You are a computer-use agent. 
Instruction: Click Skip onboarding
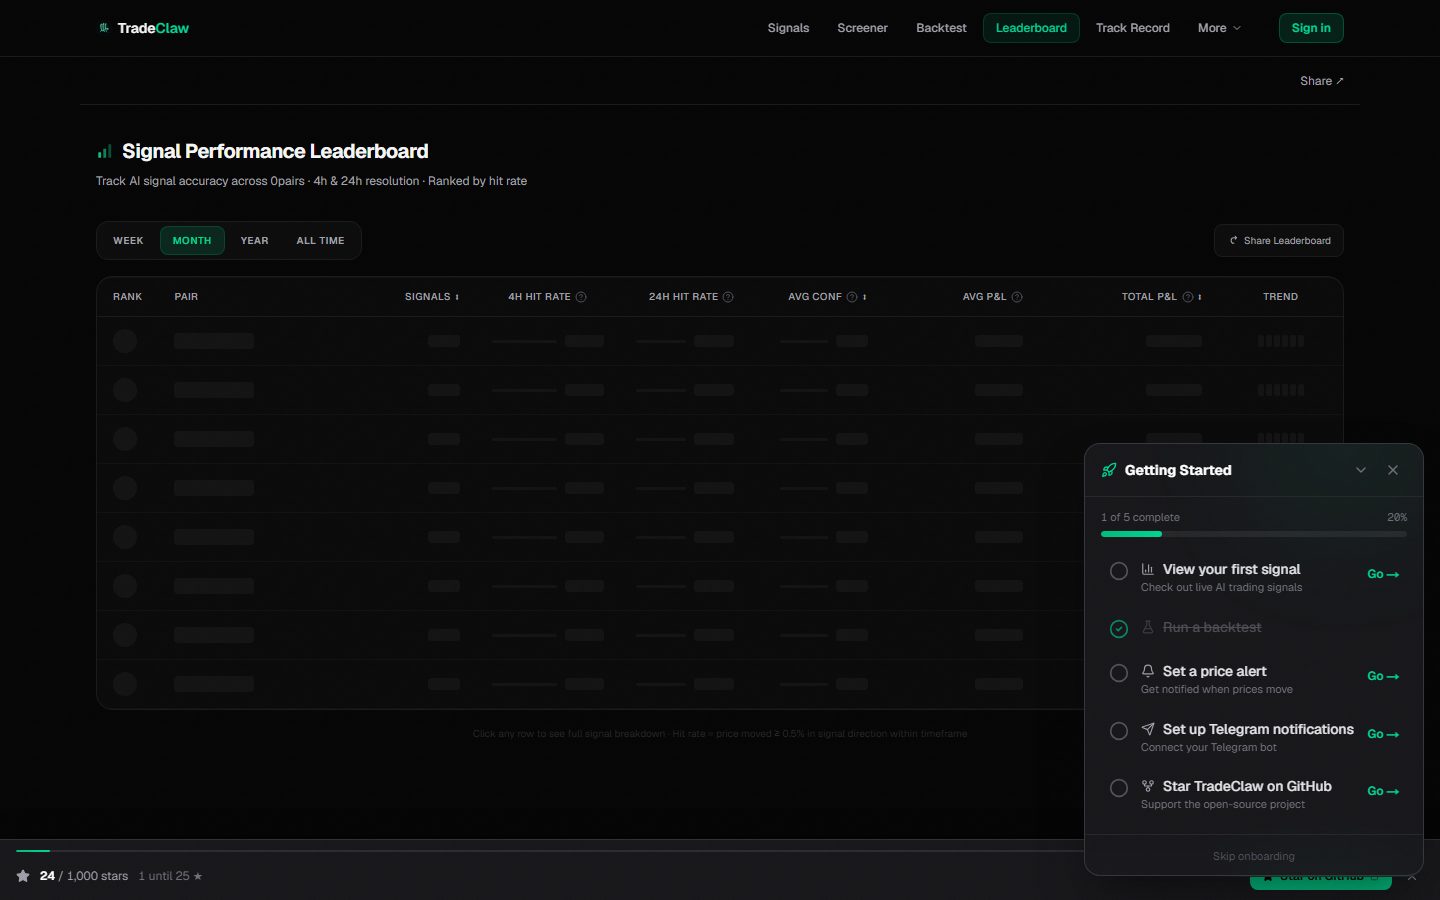point(1253,856)
